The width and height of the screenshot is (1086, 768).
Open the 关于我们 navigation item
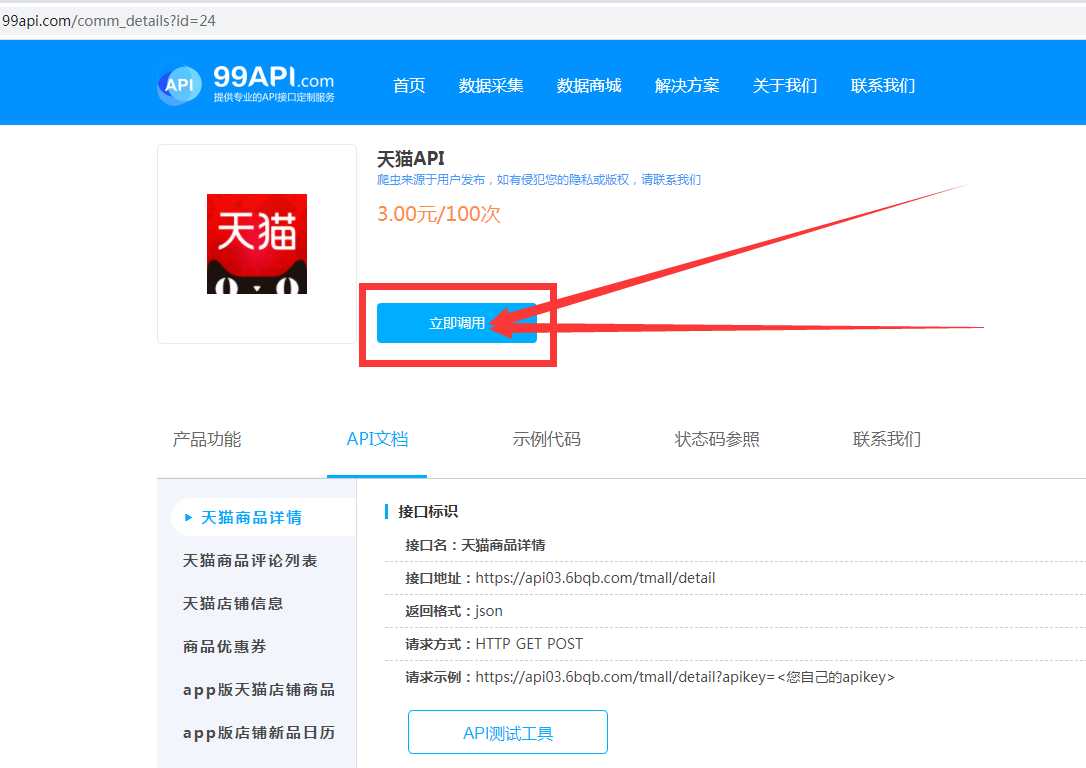pyautogui.click(x=785, y=85)
